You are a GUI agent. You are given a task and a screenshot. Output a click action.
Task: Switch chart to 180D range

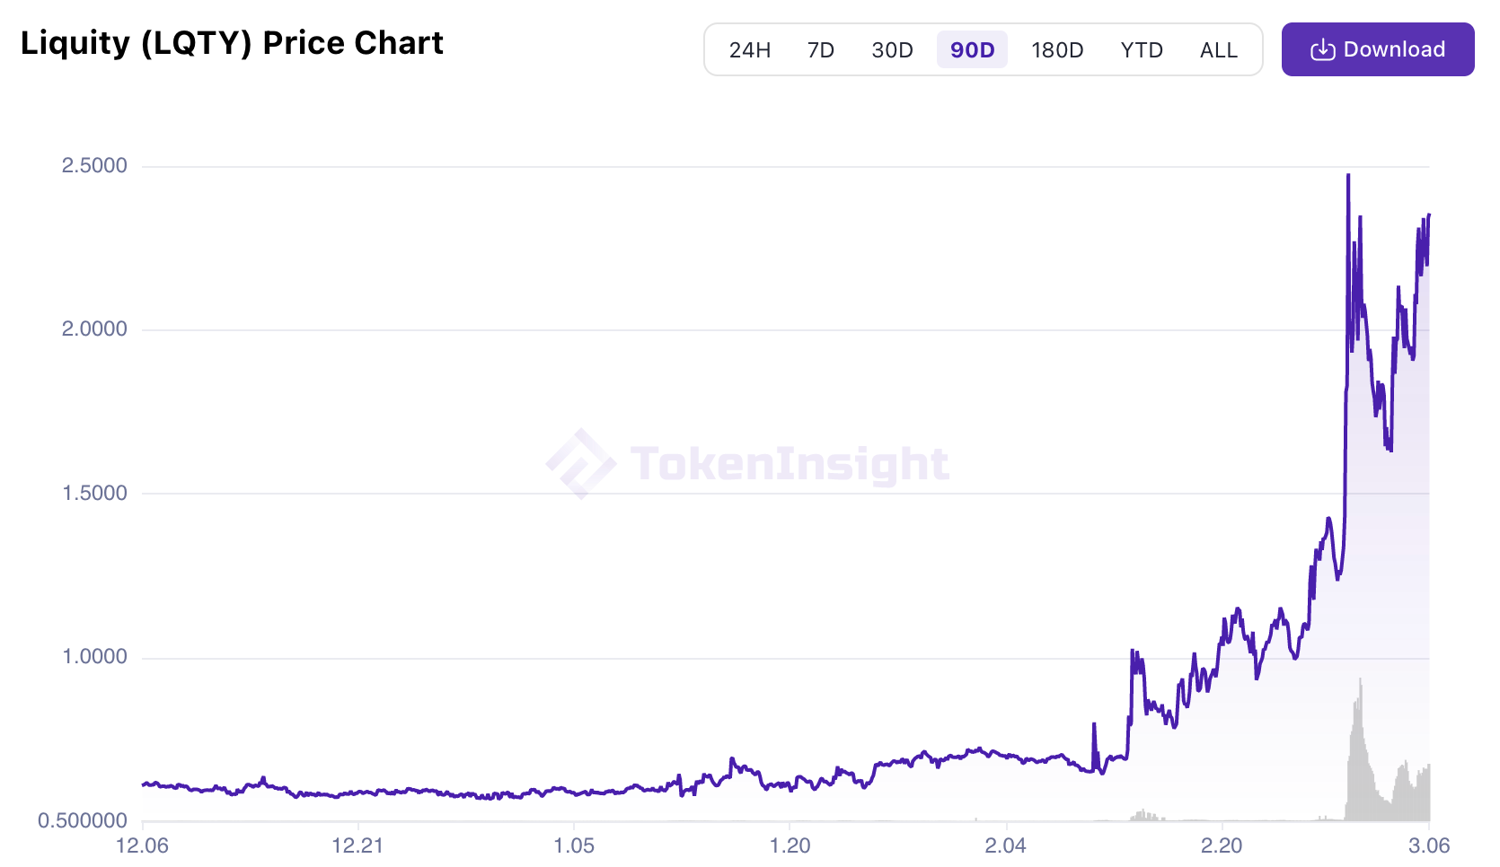pos(1057,50)
